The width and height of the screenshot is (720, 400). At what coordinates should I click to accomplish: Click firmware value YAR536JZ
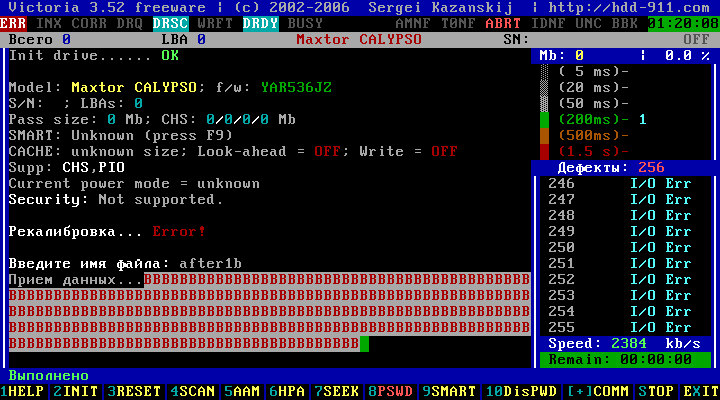tap(296, 87)
